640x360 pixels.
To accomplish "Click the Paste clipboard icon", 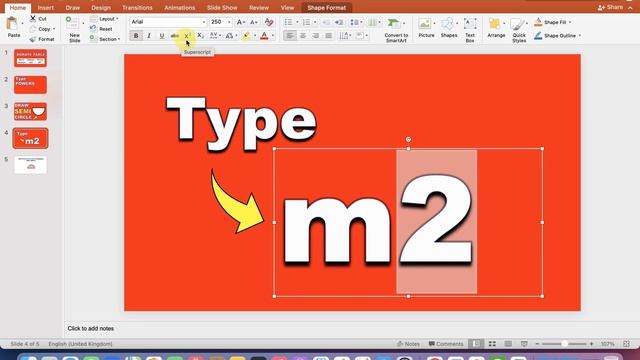I will (13, 24).
